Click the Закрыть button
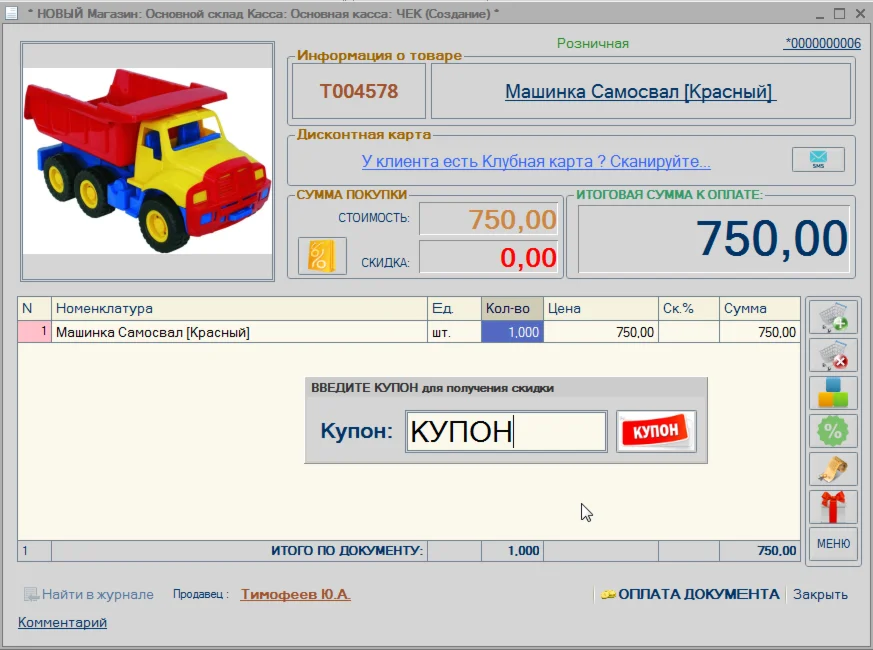Image resolution: width=873 pixels, height=650 pixels. (820, 594)
